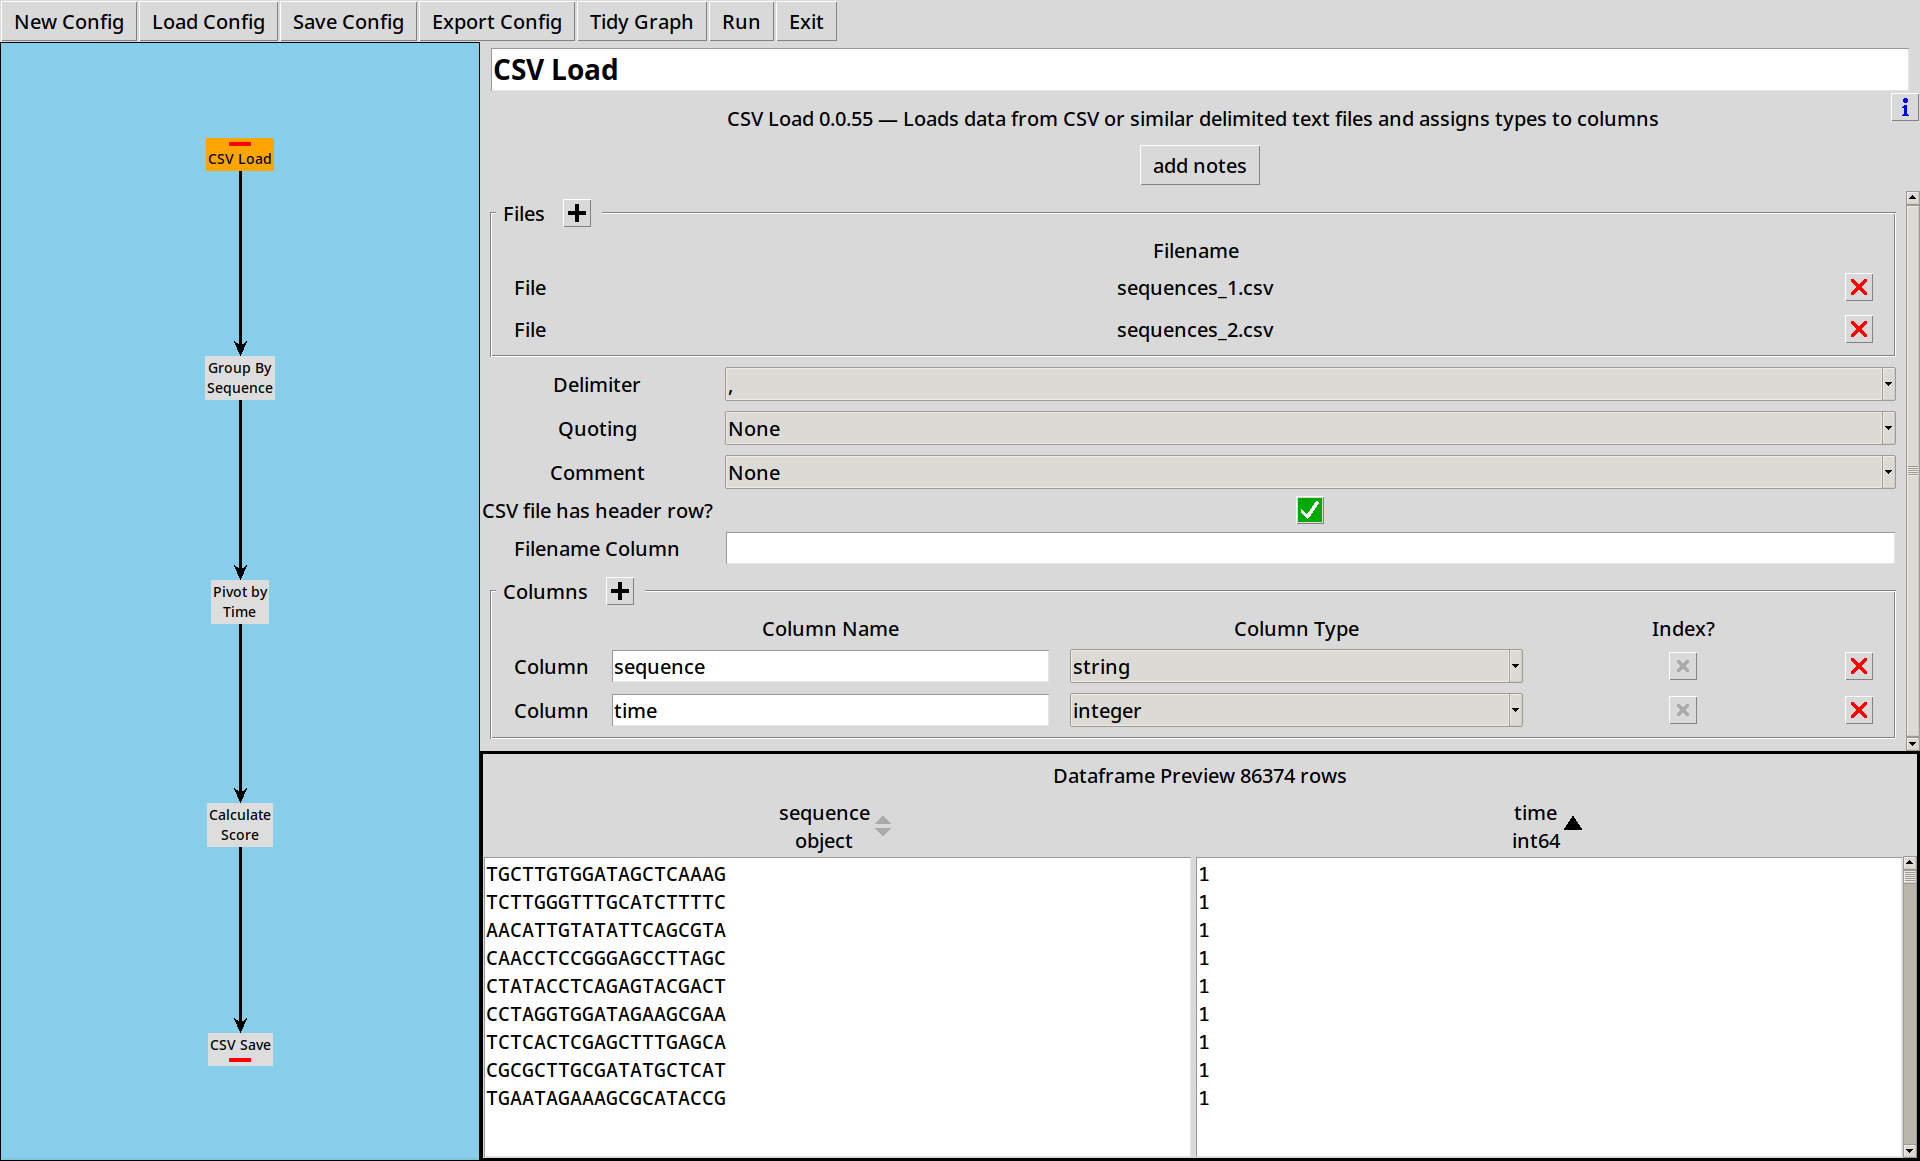Add a new file with Files plus icon

pos(577,213)
